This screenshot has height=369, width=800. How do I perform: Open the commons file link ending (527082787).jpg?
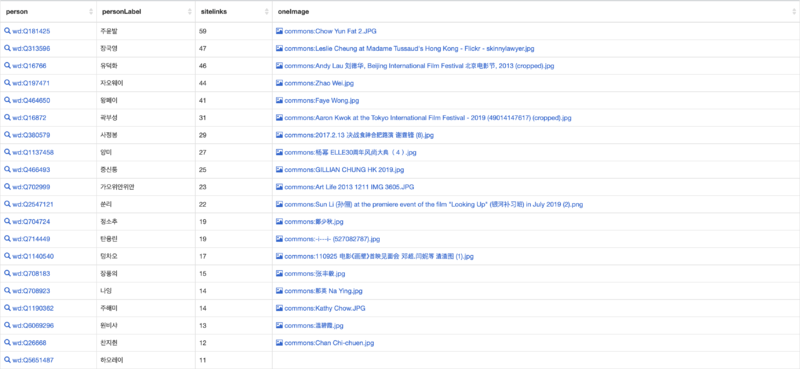332,239
